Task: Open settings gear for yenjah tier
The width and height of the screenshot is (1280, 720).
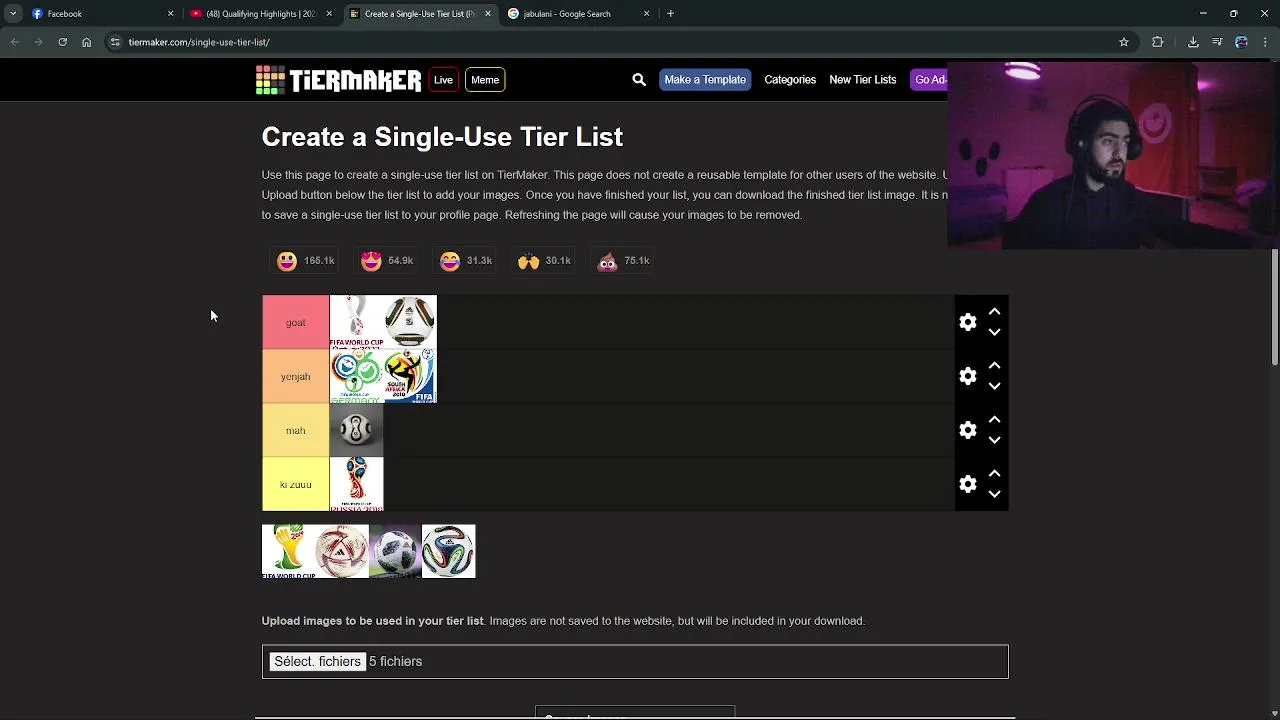Action: (967, 376)
